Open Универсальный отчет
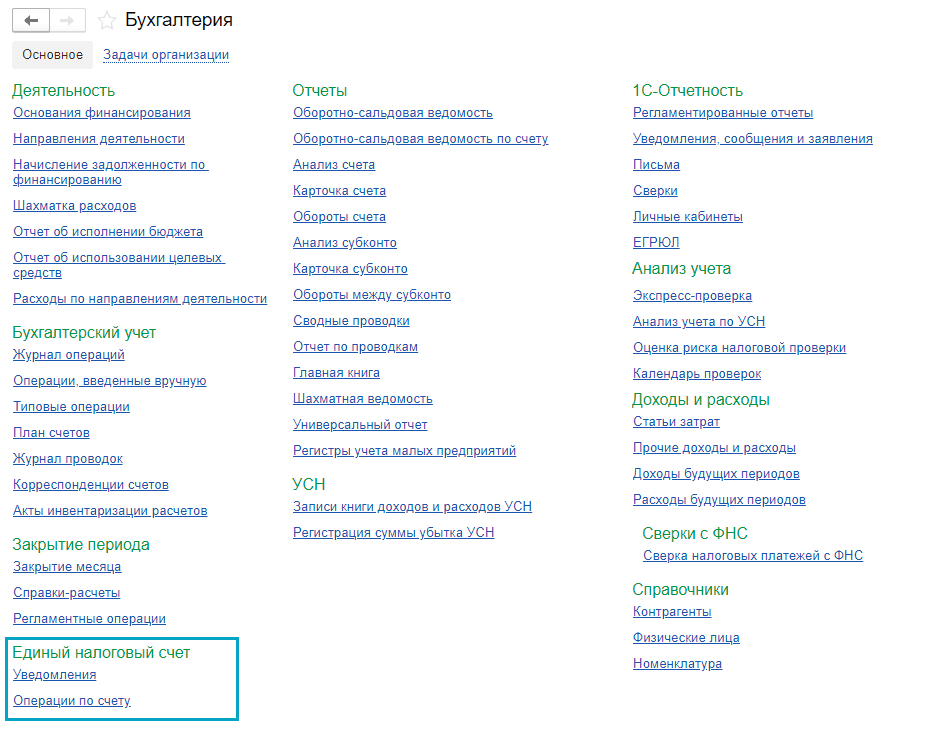This screenshot has height=735, width=933. 360,425
